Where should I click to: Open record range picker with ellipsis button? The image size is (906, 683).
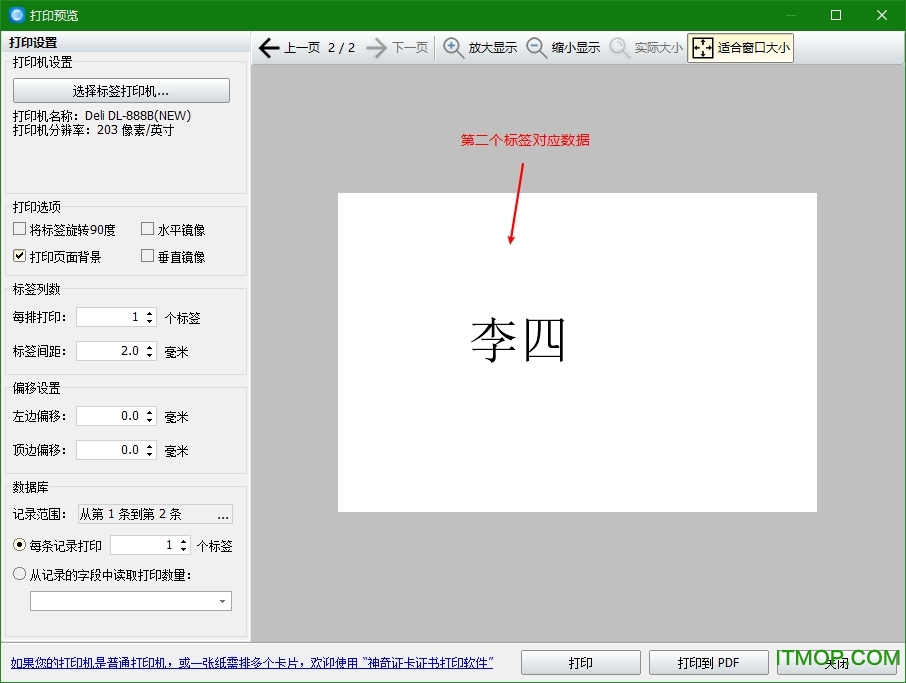point(222,515)
